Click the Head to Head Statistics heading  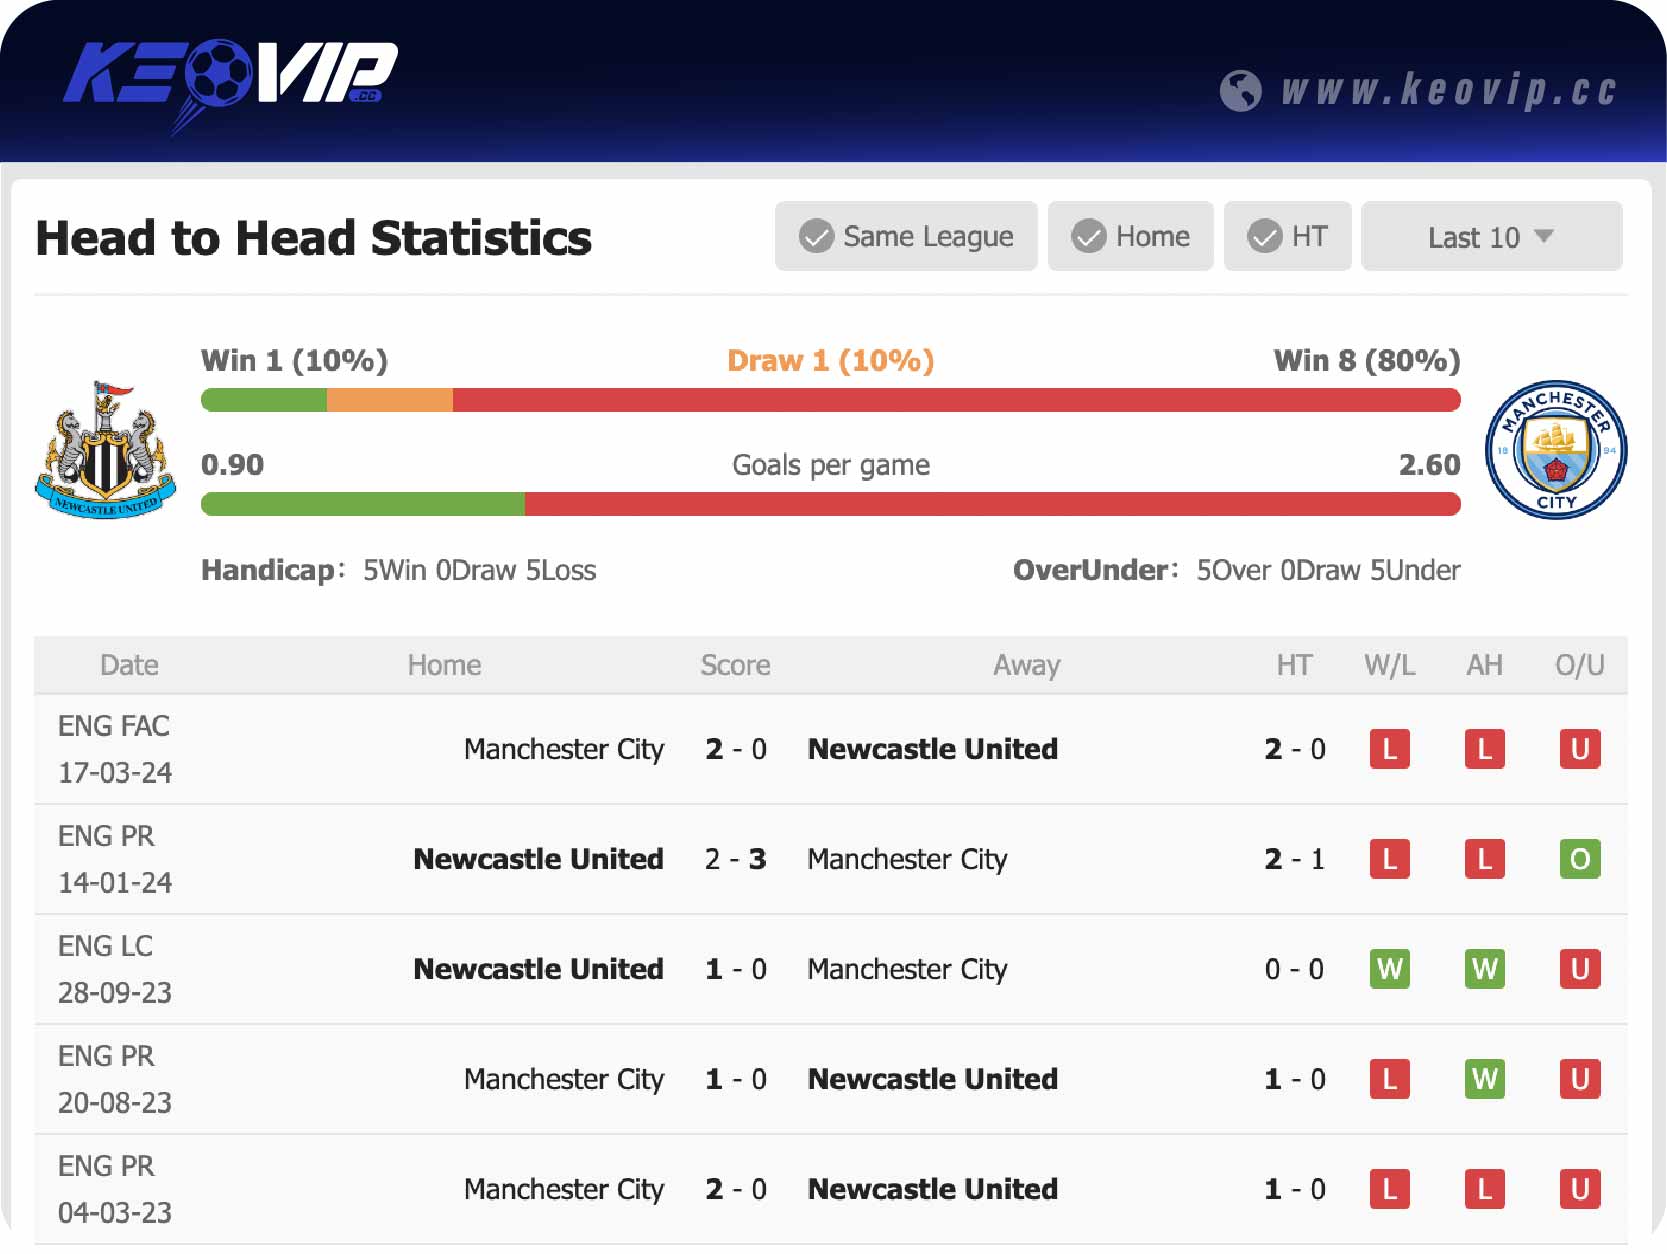coord(313,237)
